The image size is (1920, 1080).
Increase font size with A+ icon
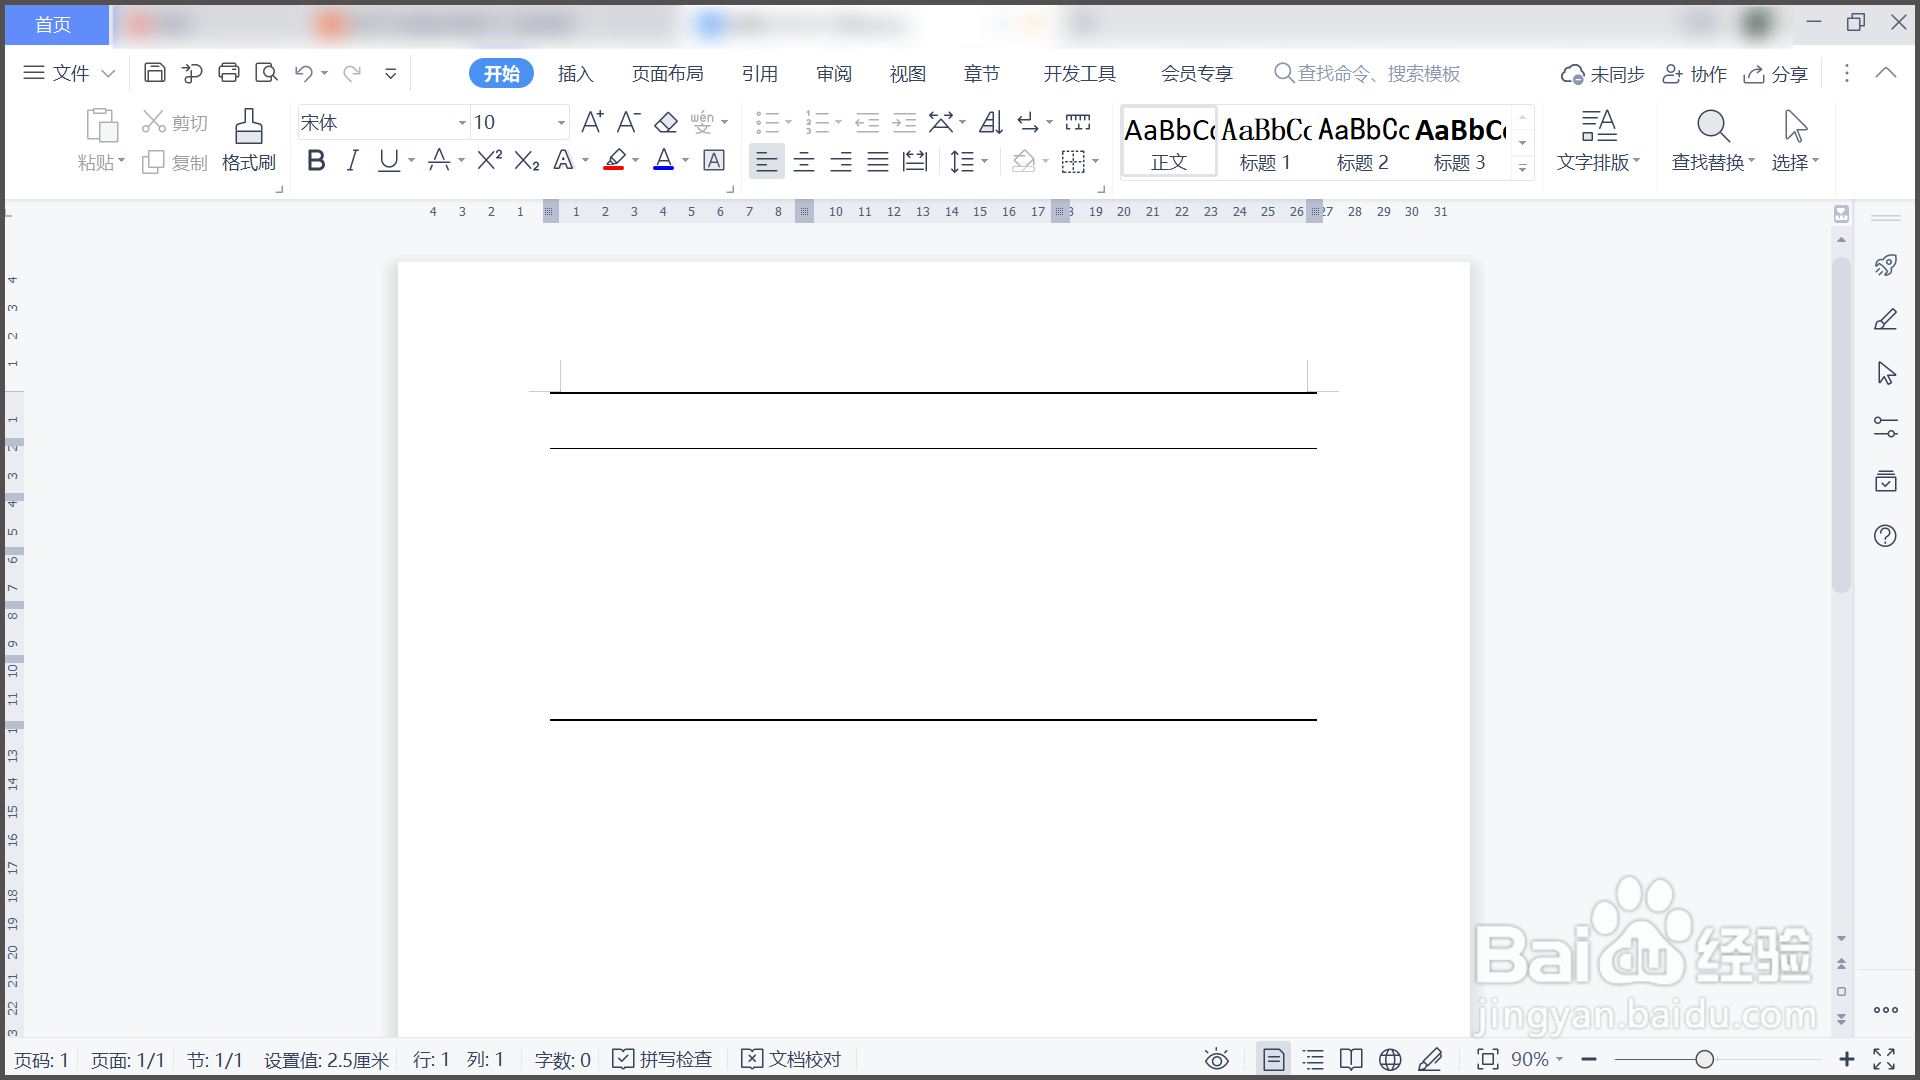click(592, 122)
